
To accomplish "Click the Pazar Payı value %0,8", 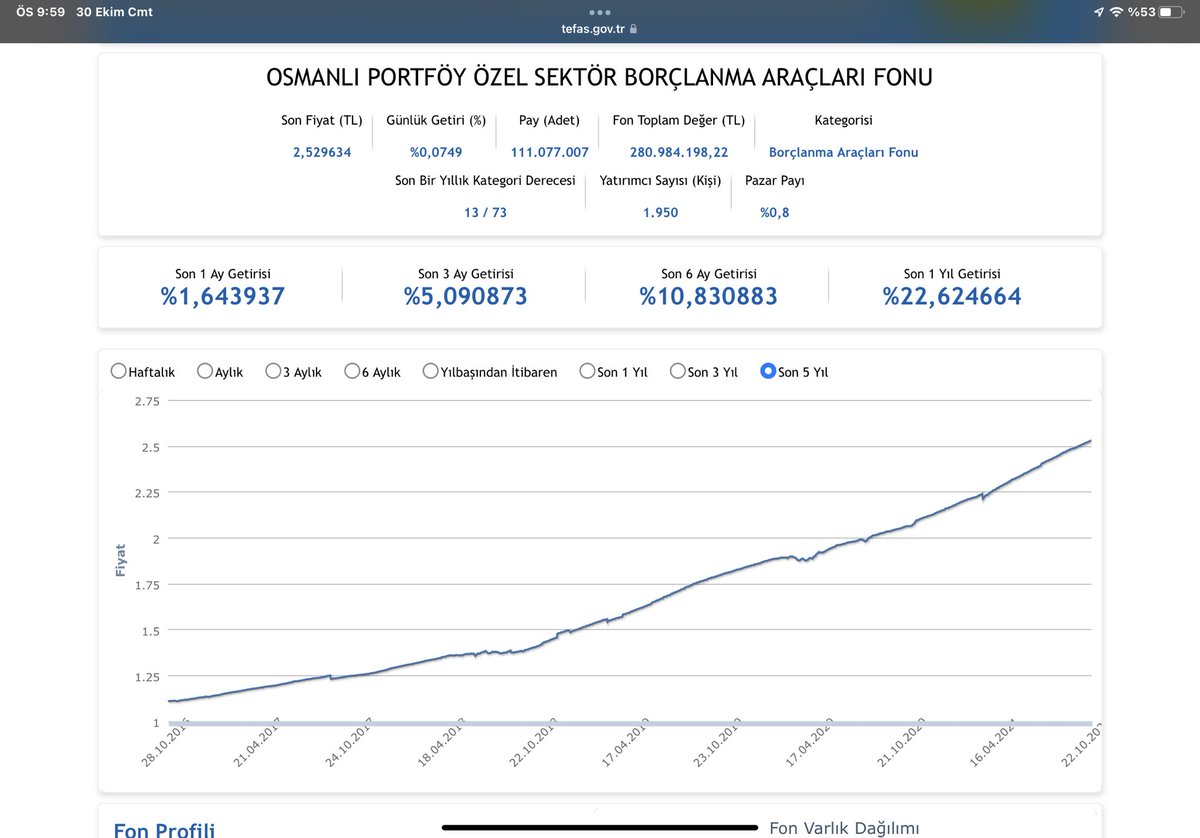I will pos(774,213).
